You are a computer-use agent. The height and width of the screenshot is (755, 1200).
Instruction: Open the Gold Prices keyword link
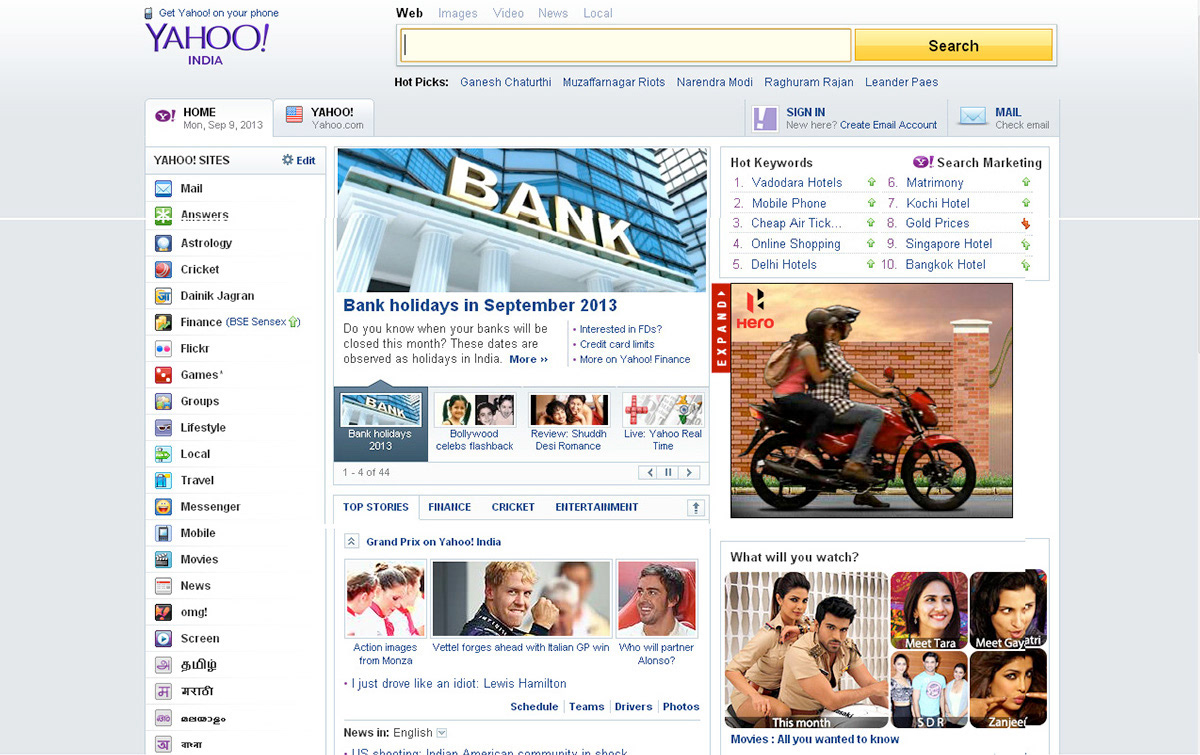point(937,223)
